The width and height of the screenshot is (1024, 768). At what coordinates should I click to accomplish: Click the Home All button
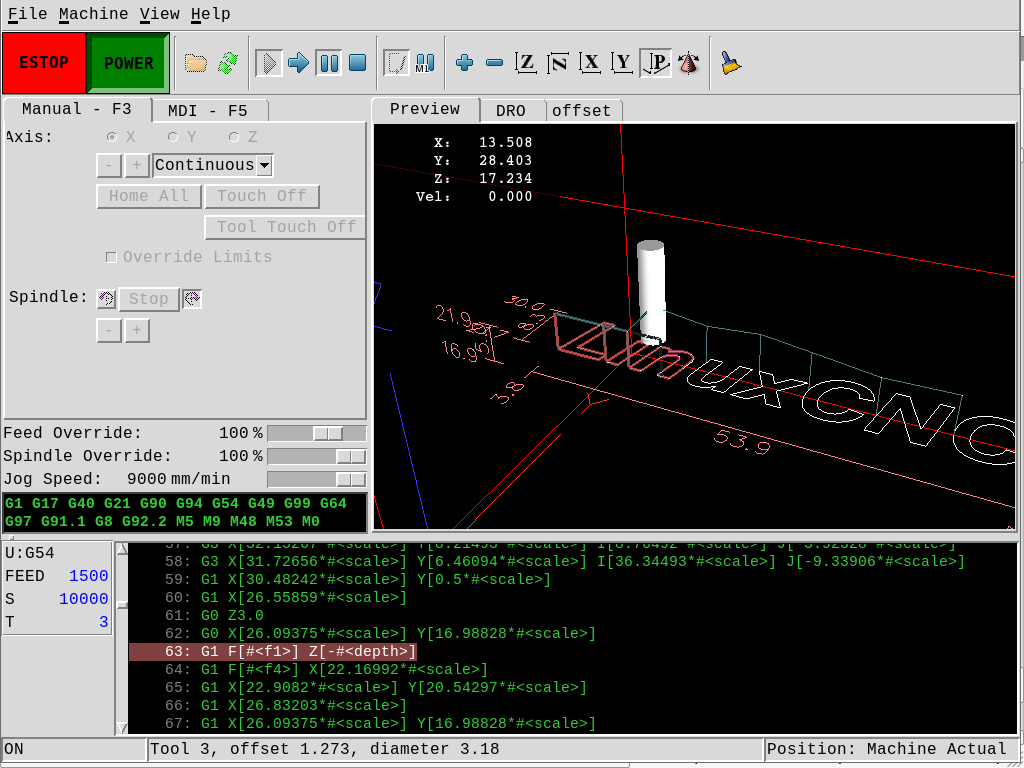pyautogui.click(x=149, y=196)
